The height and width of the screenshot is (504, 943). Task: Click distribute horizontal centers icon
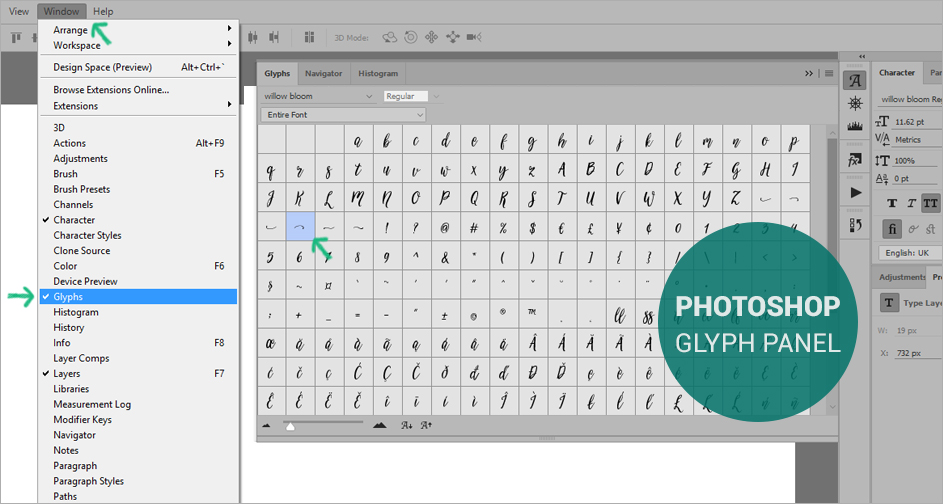tap(253, 37)
